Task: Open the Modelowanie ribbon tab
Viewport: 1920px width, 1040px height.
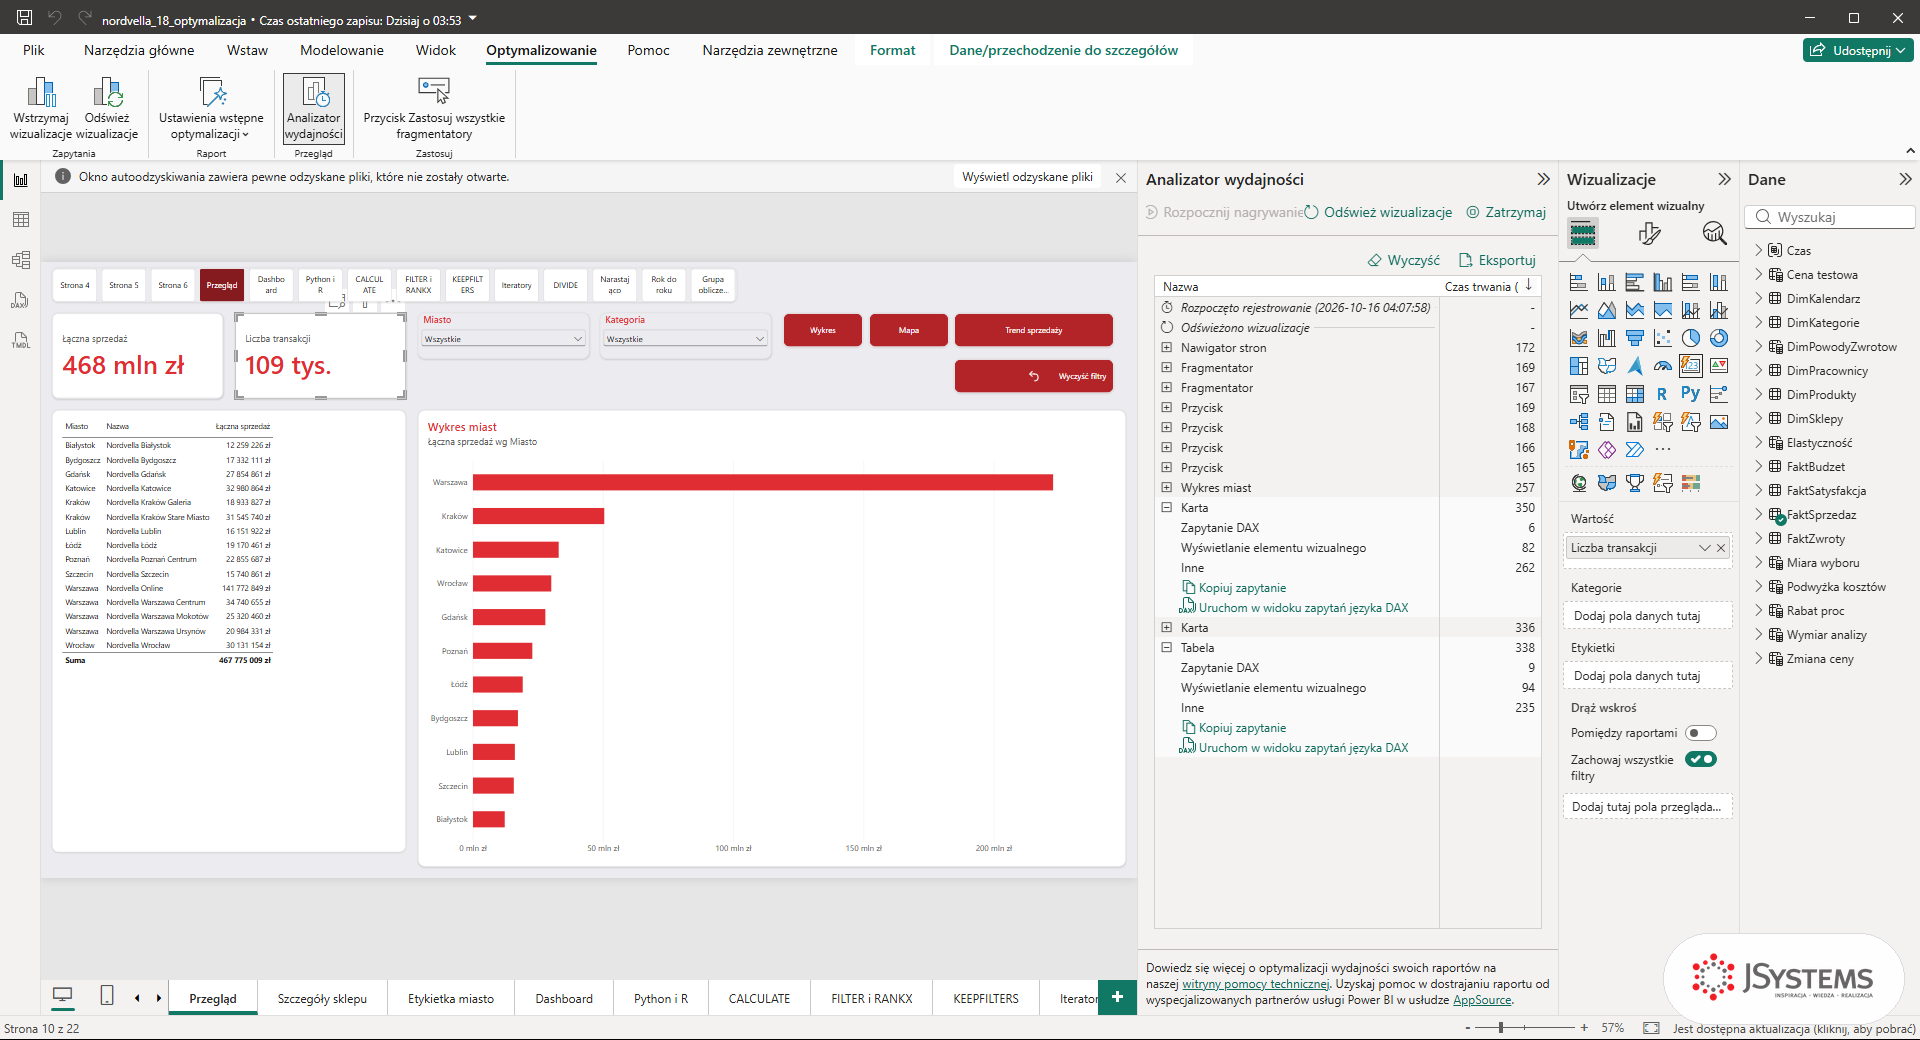Action: 342,50
